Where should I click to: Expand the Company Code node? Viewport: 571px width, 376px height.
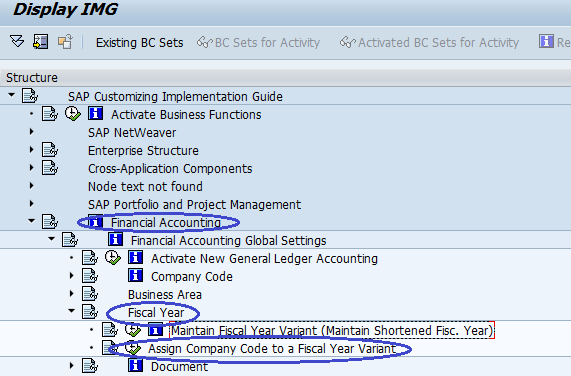(x=72, y=276)
